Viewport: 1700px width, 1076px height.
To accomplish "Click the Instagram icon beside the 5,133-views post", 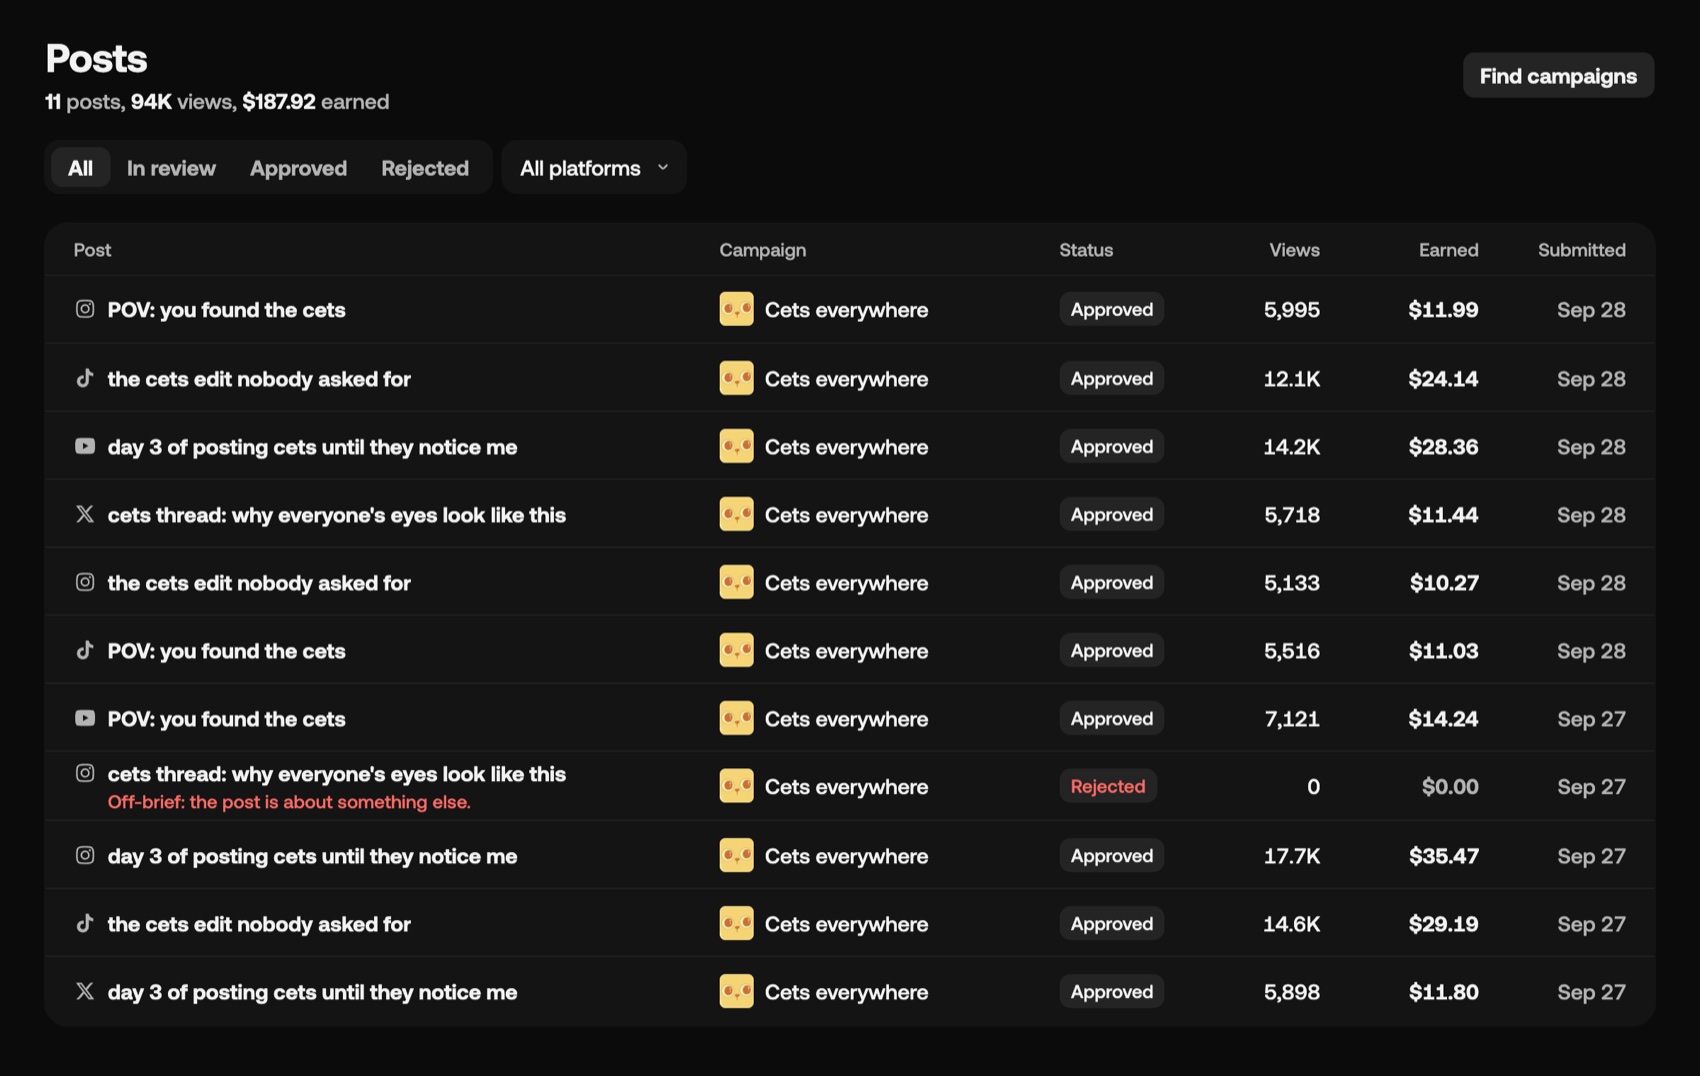I will click(x=85, y=582).
